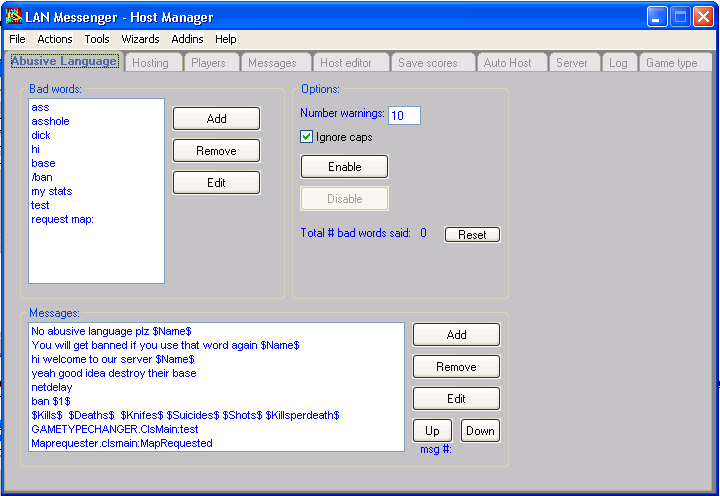Edit the selected message
The width and height of the screenshot is (720, 496).
(456, 399)
